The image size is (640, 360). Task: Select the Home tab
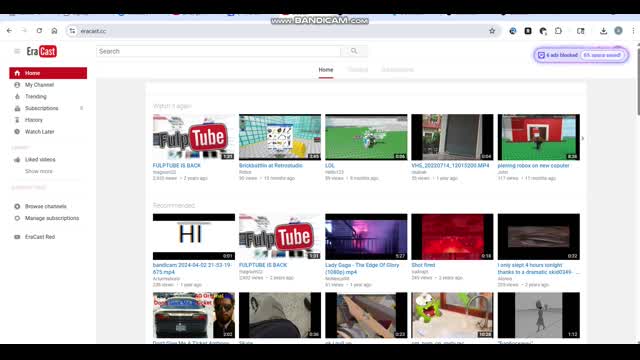tap(326, 70)
